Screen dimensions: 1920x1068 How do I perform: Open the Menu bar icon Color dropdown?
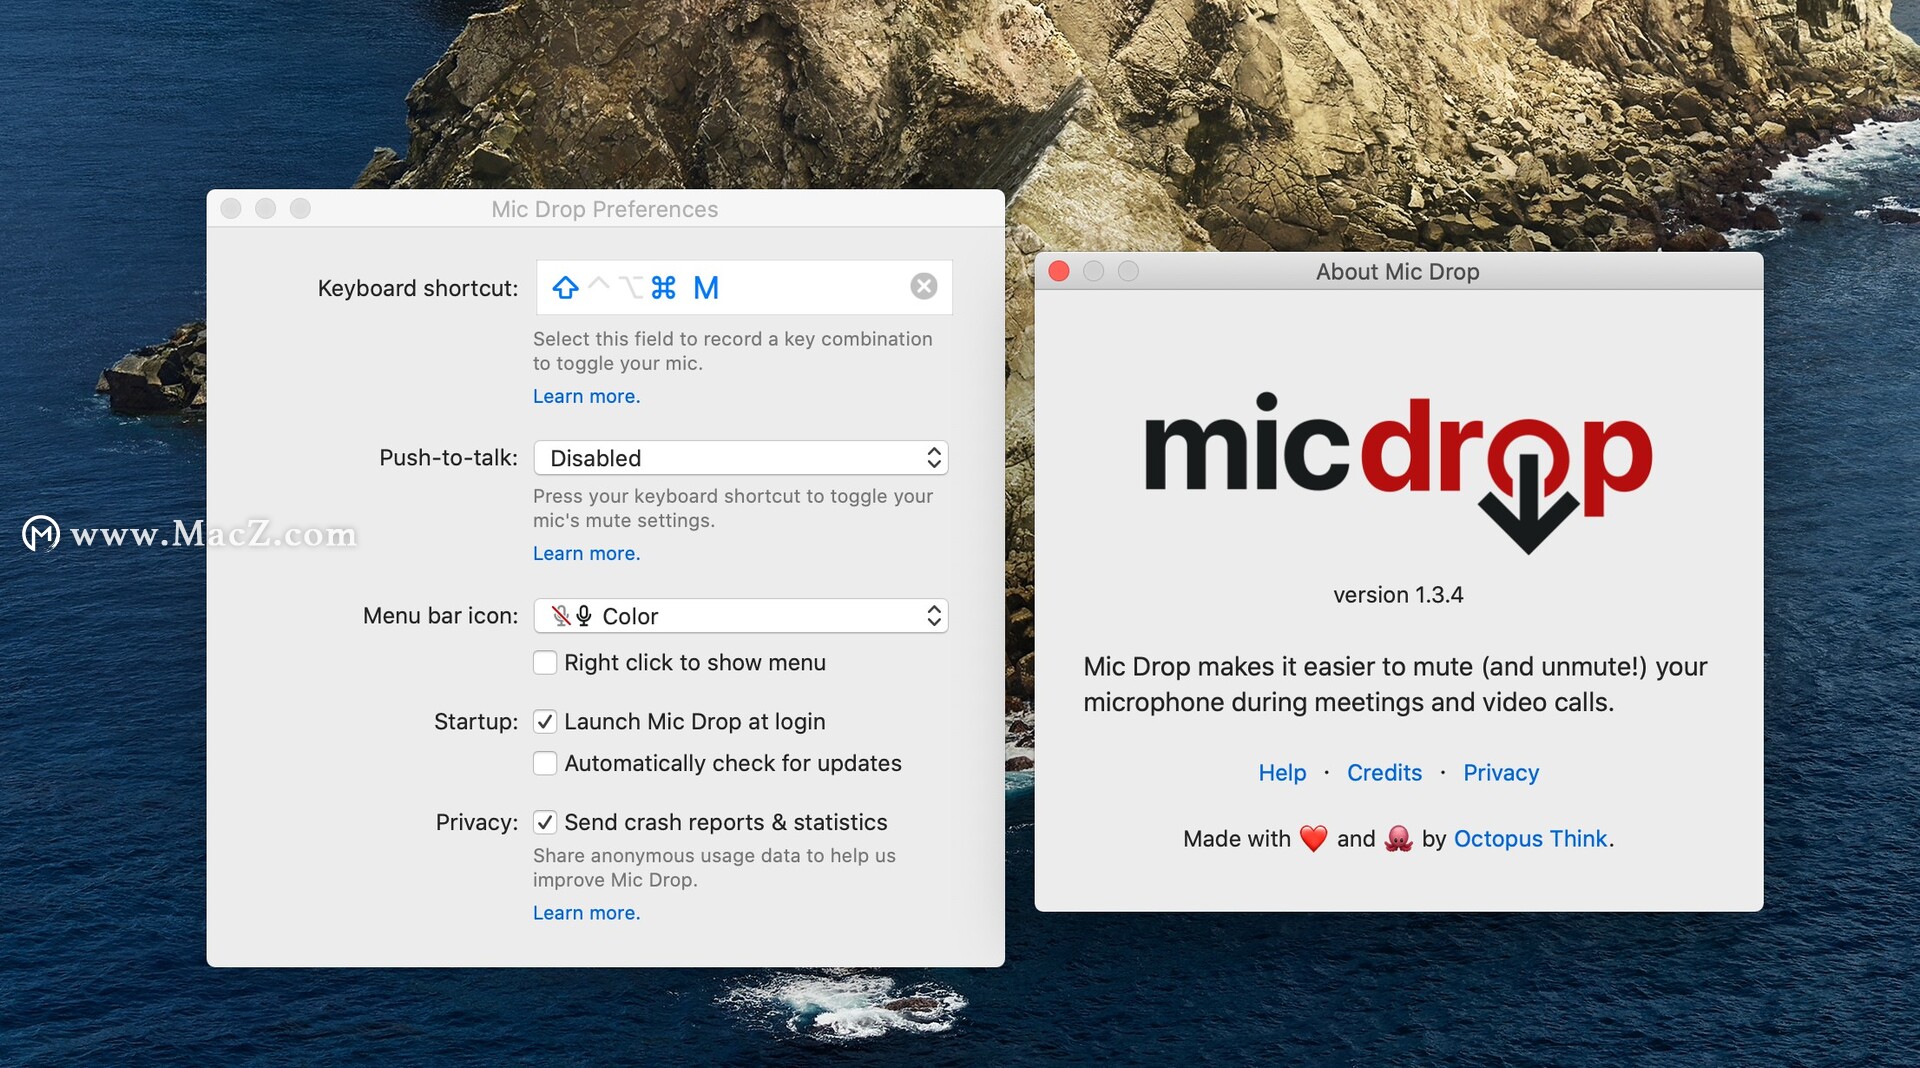[740, 616]
